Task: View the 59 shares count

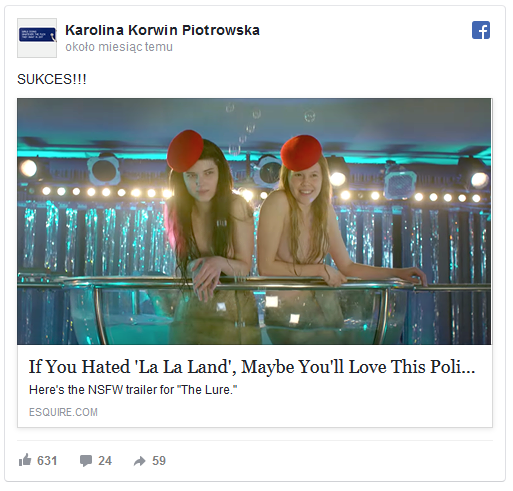Action: tap(159, 461)
